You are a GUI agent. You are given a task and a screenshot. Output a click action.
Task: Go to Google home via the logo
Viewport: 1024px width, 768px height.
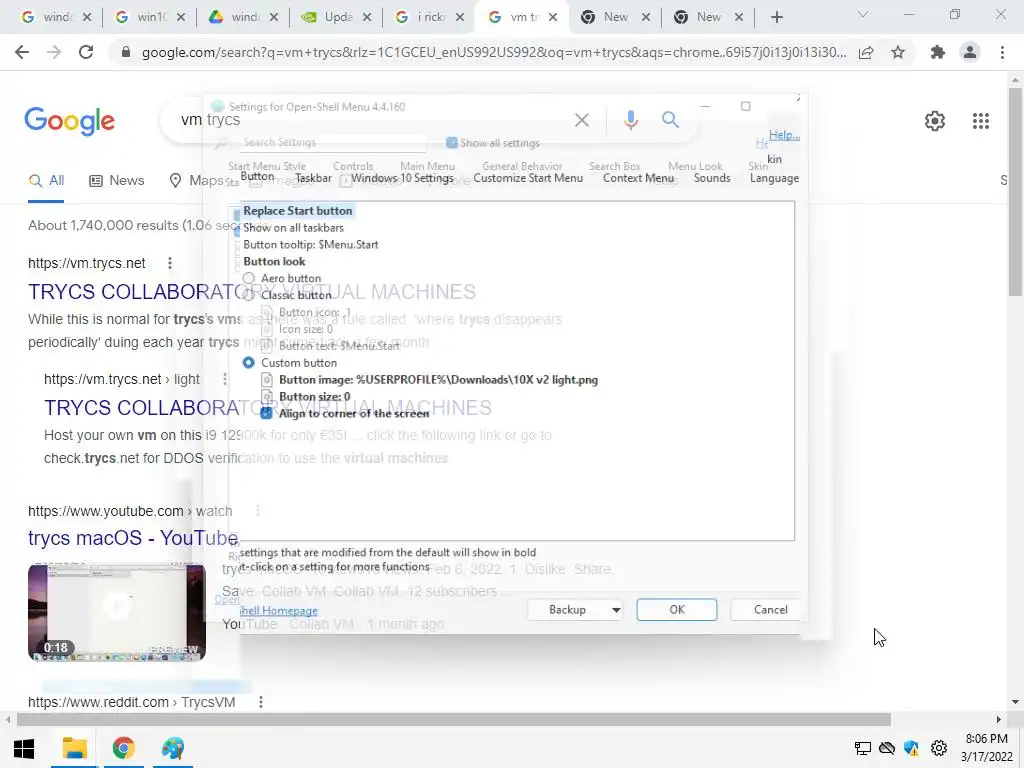pos(69,121)
